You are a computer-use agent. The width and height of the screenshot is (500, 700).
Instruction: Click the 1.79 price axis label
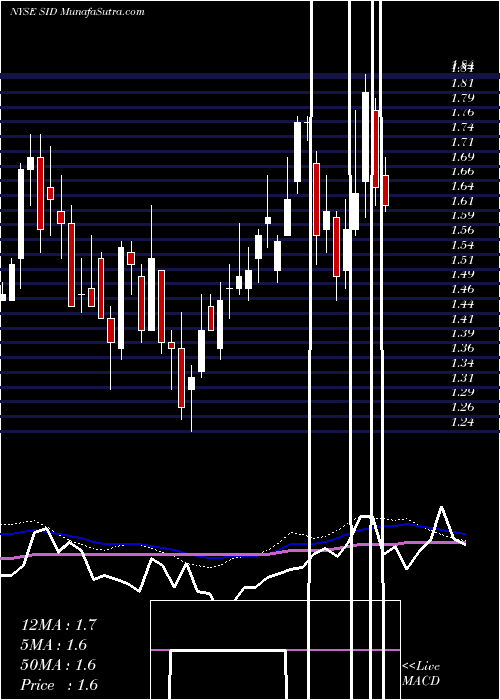pos(462,98)
